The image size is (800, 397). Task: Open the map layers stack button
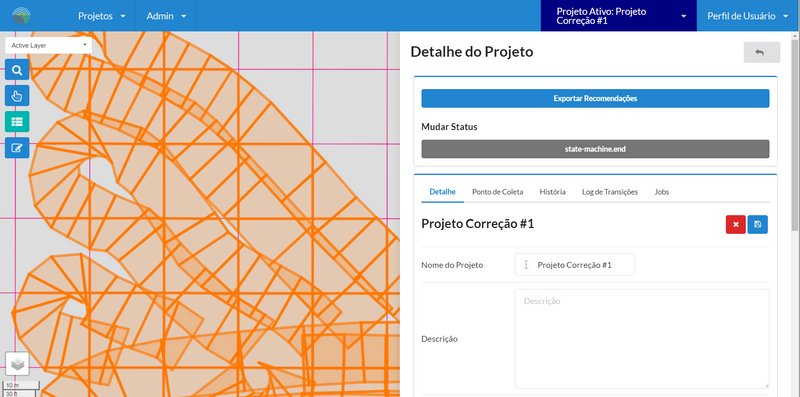coord(17,364)
